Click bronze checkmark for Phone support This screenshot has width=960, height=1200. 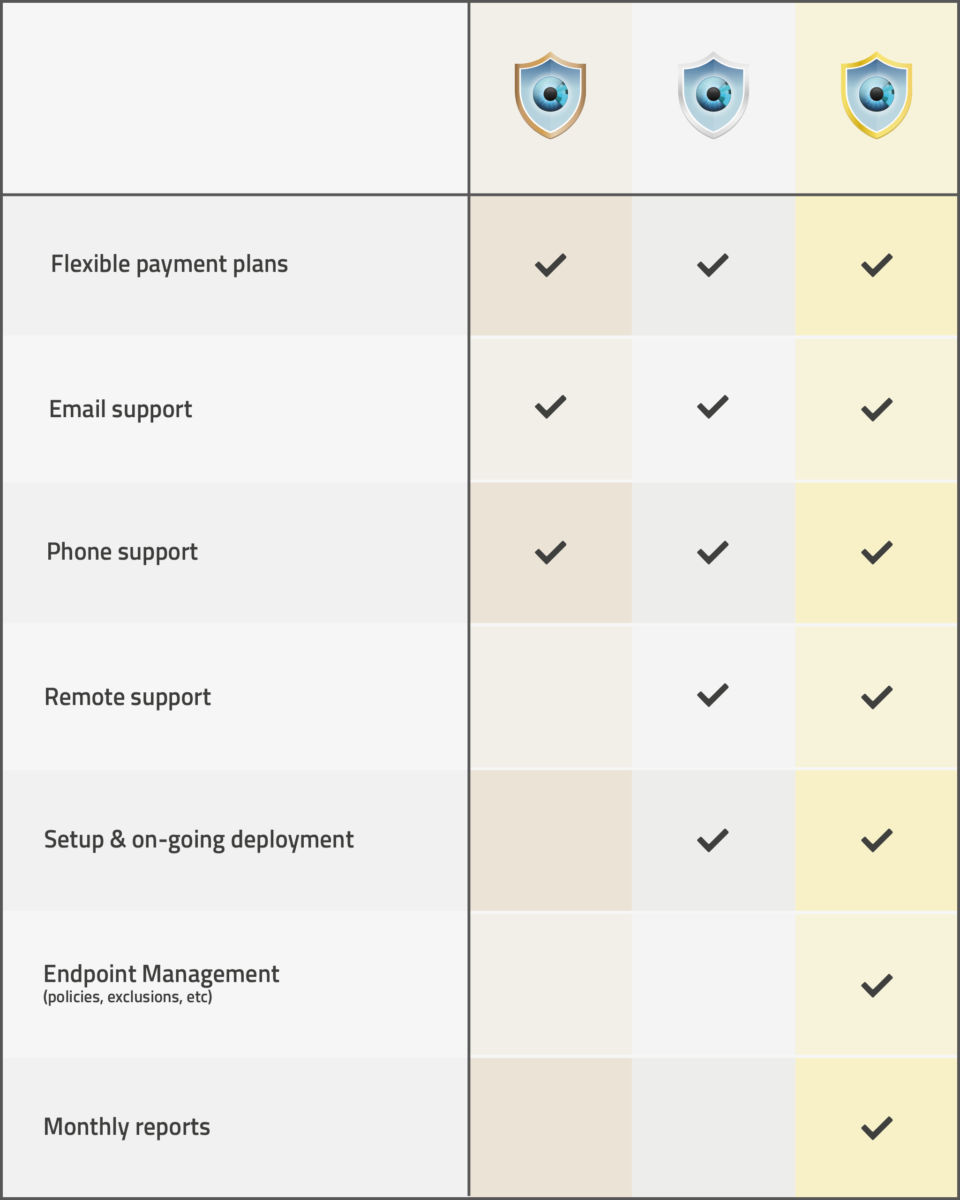click(550, 552)
